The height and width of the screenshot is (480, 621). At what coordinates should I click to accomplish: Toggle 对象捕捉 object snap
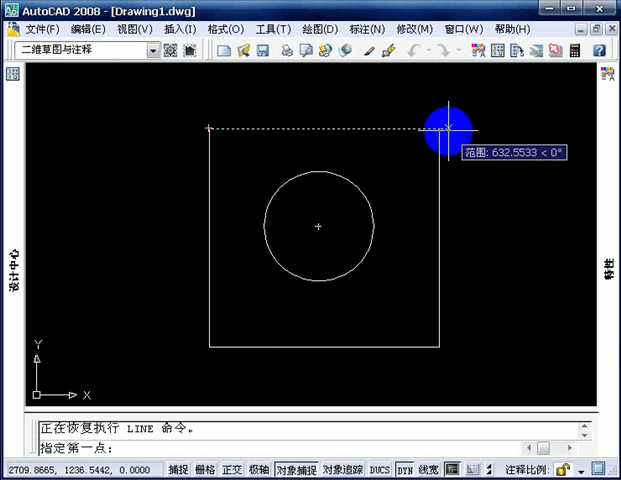tap(296, 470)
